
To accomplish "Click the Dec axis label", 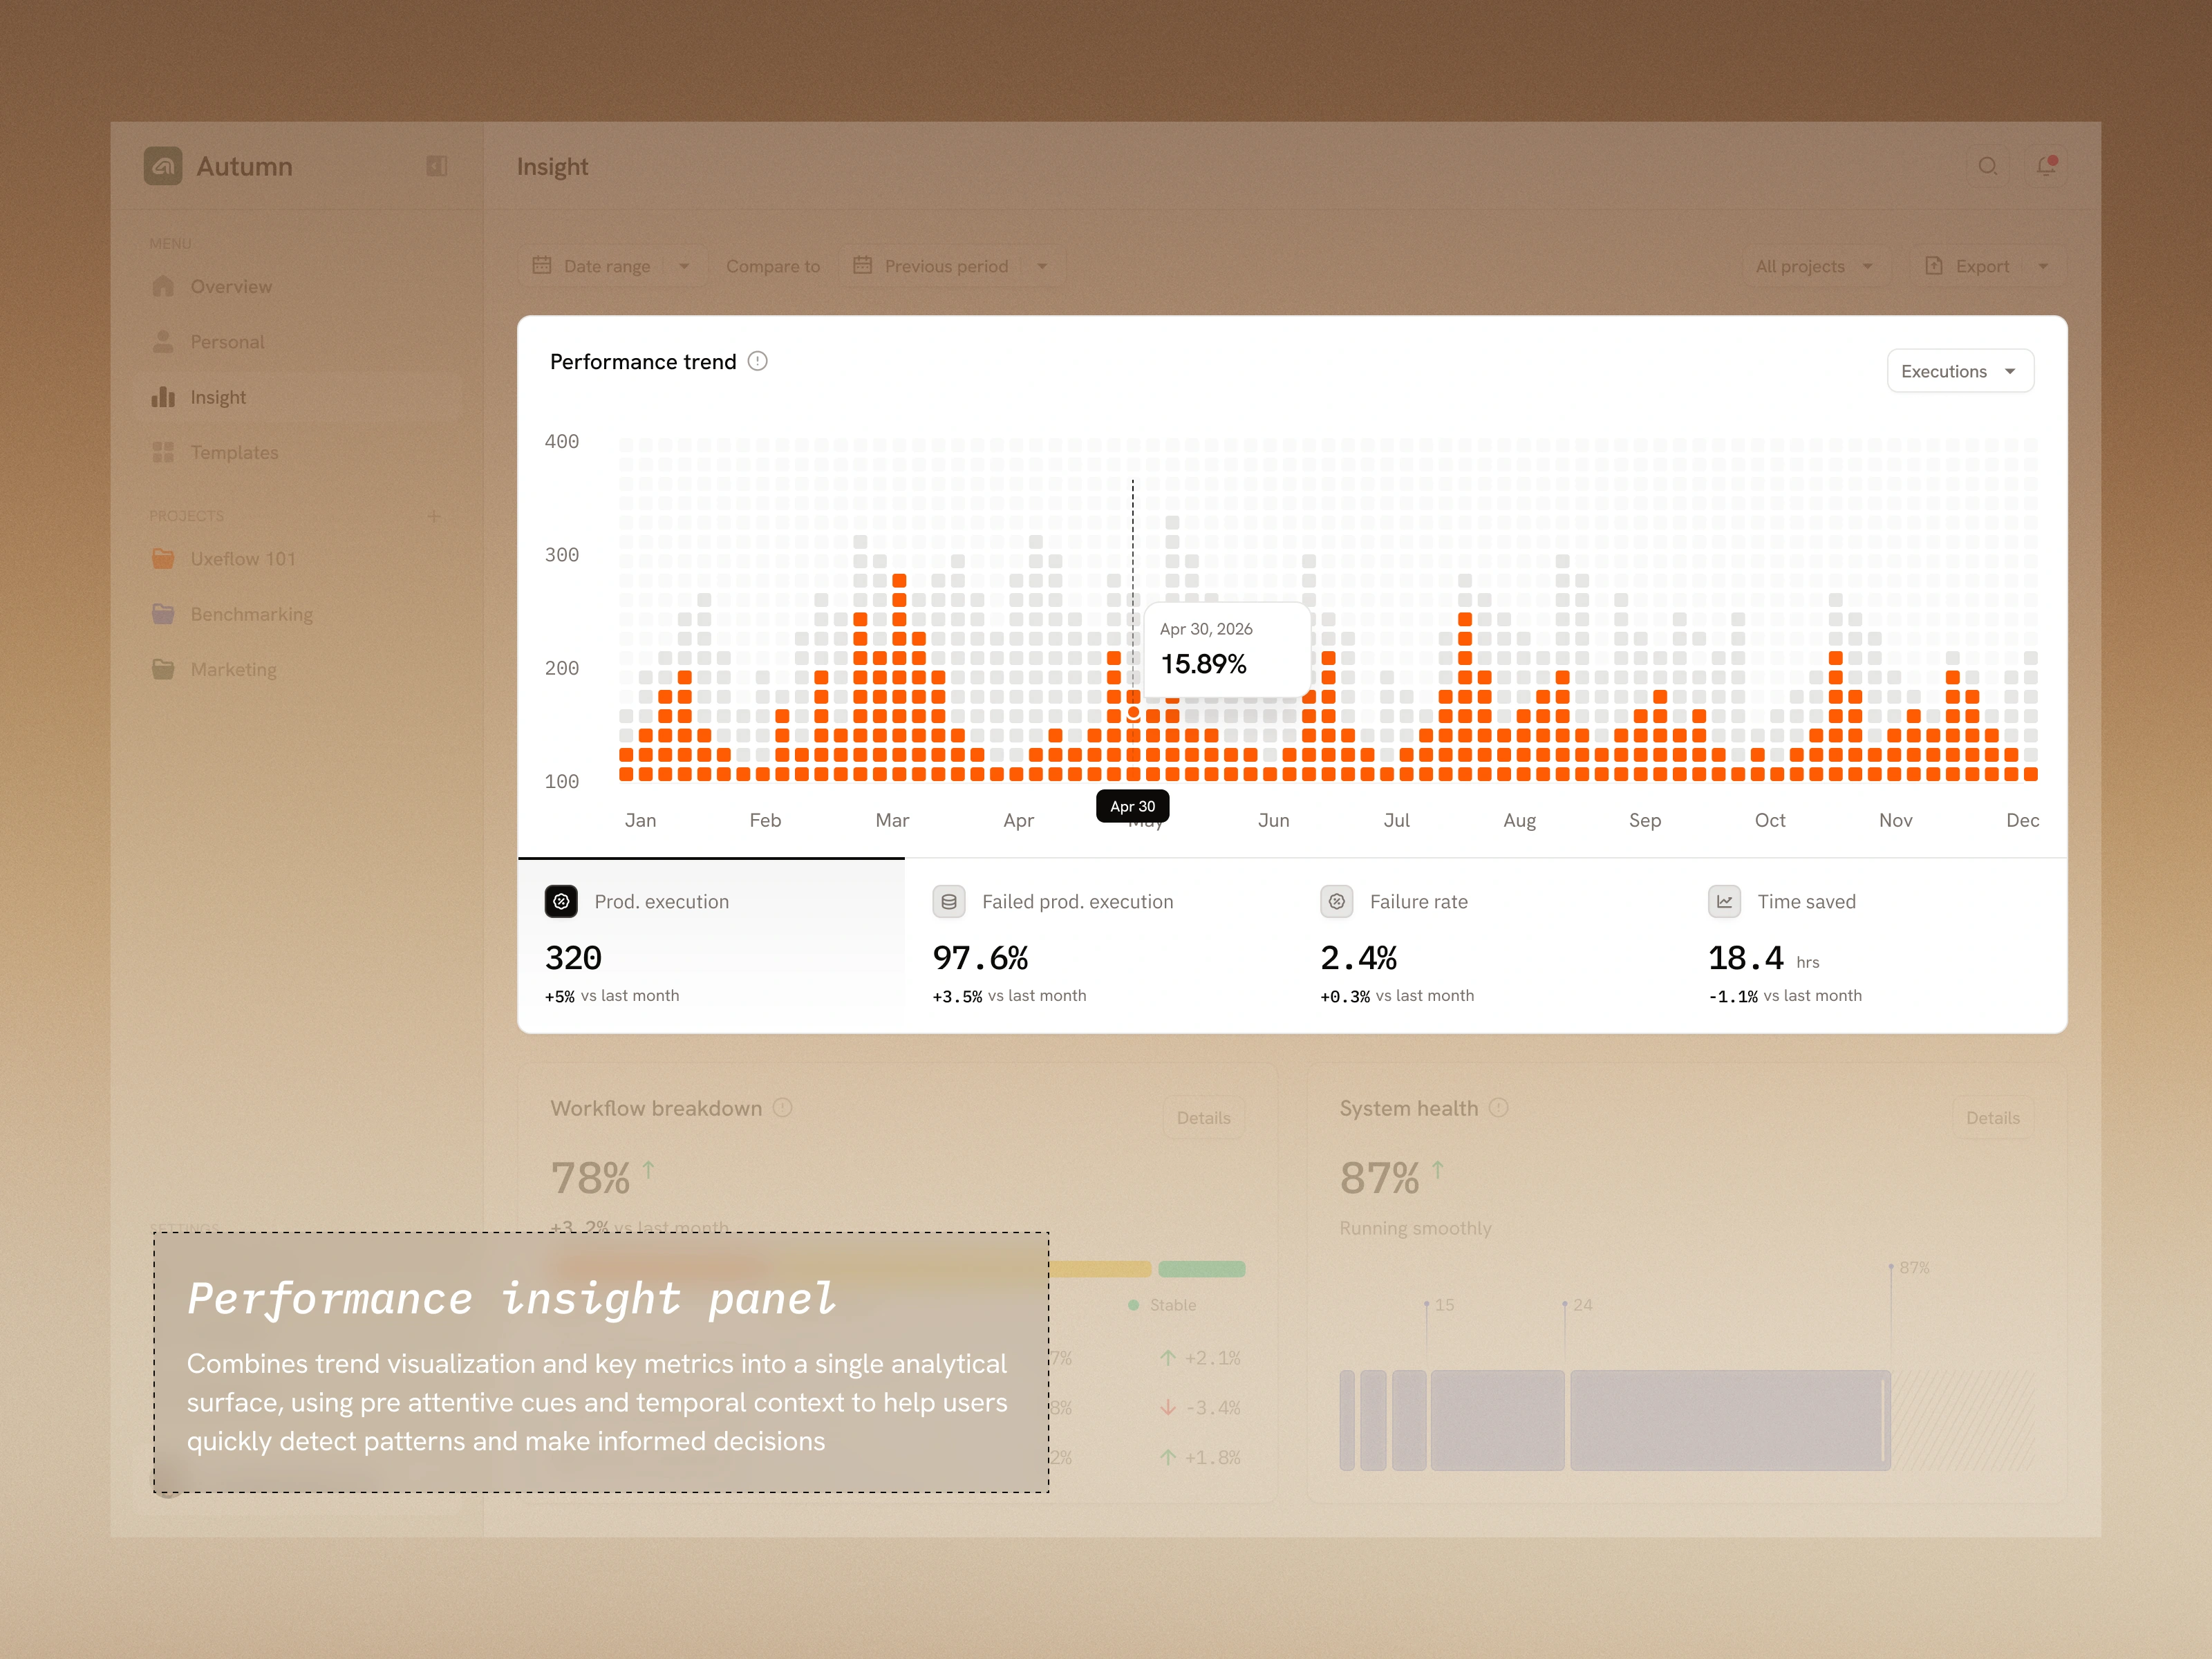I will (2022, 820).
